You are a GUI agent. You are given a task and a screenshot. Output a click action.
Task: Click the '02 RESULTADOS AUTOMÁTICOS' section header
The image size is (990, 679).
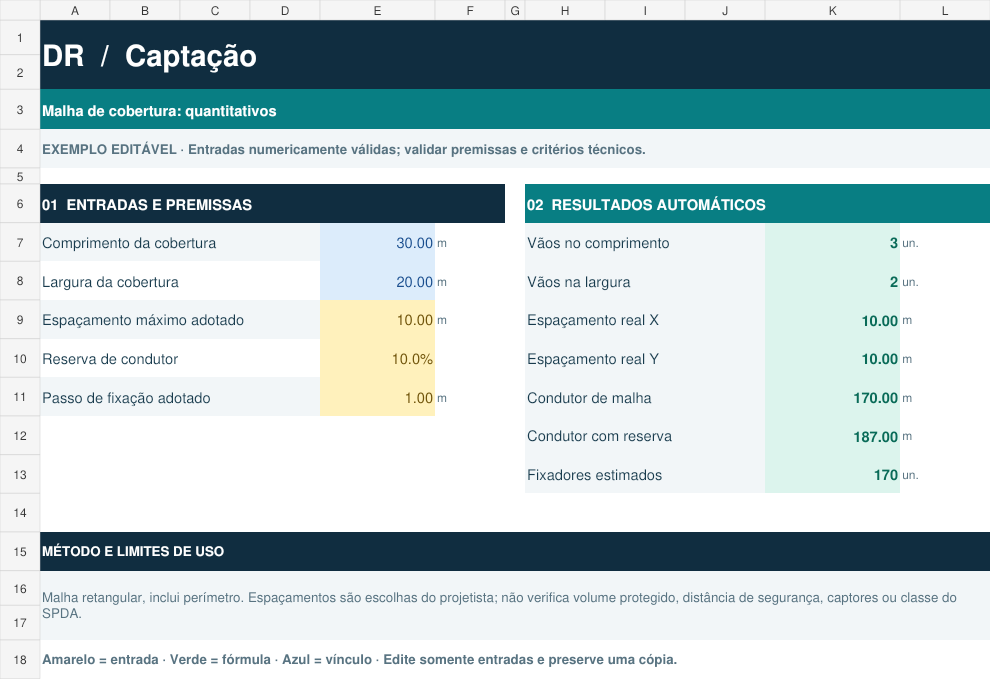[x=758, y=204]
